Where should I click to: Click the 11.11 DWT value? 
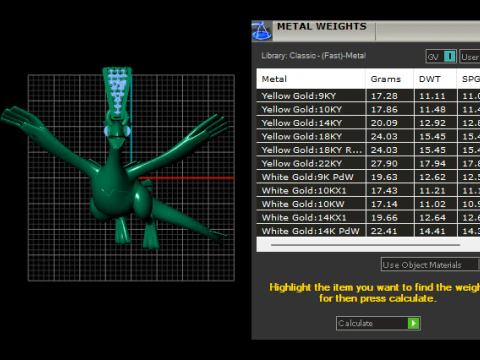click(432, 96)
